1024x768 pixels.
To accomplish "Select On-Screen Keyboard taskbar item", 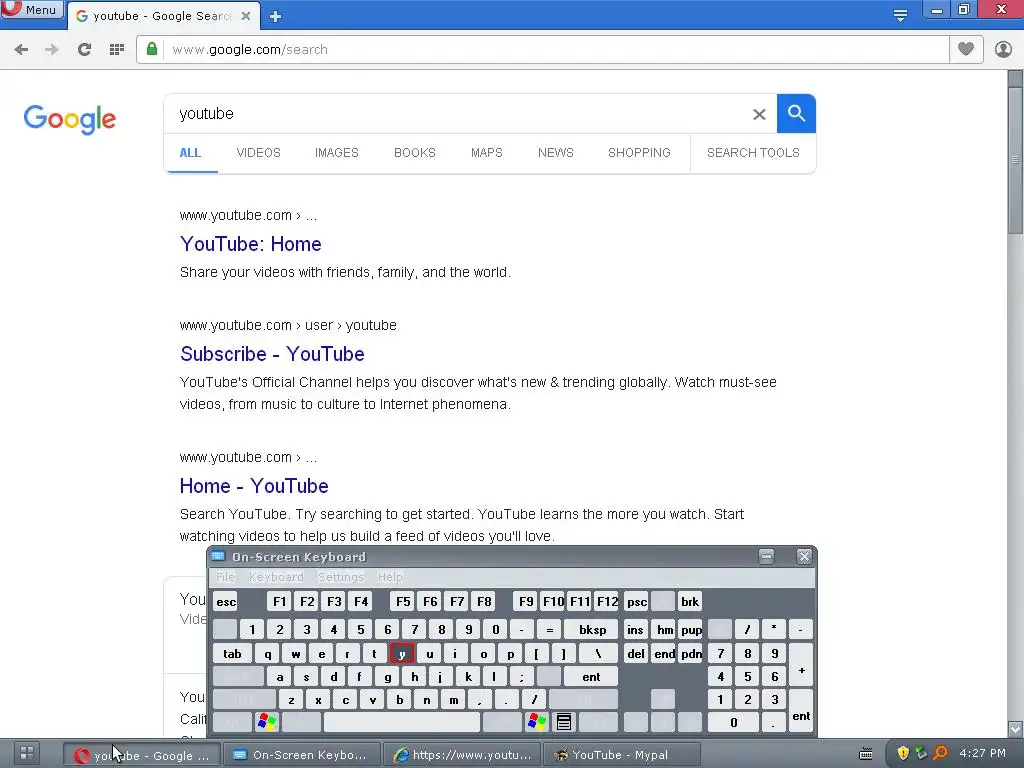I will [302, 755].
